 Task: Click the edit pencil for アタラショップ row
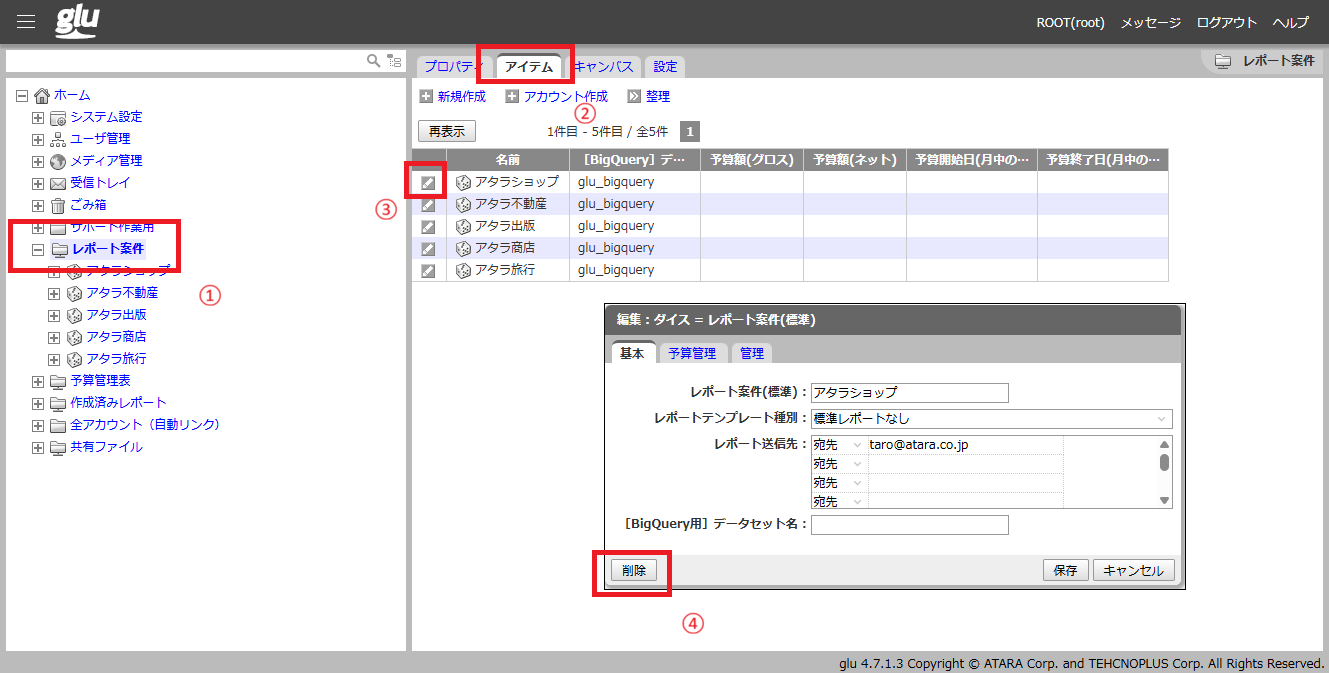(428, 182)
